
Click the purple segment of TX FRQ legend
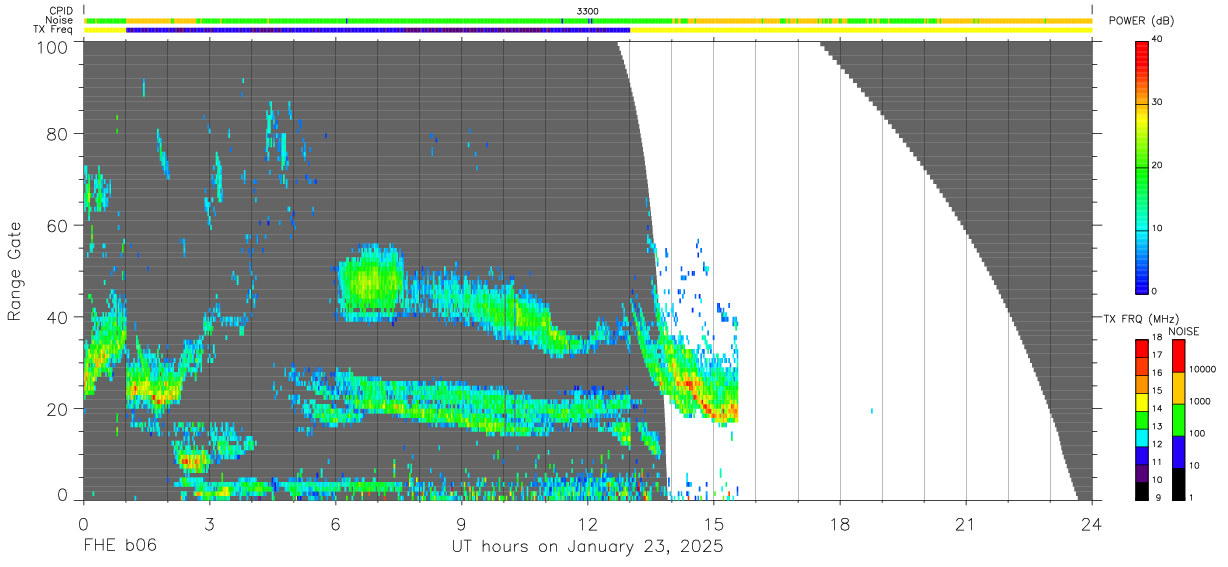pos(1141,473)
